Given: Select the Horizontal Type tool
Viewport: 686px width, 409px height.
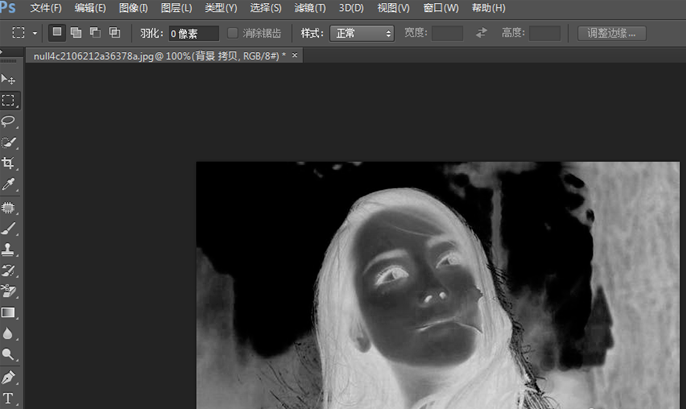Looking at the screenshot, I should click(x=8, y=398).
